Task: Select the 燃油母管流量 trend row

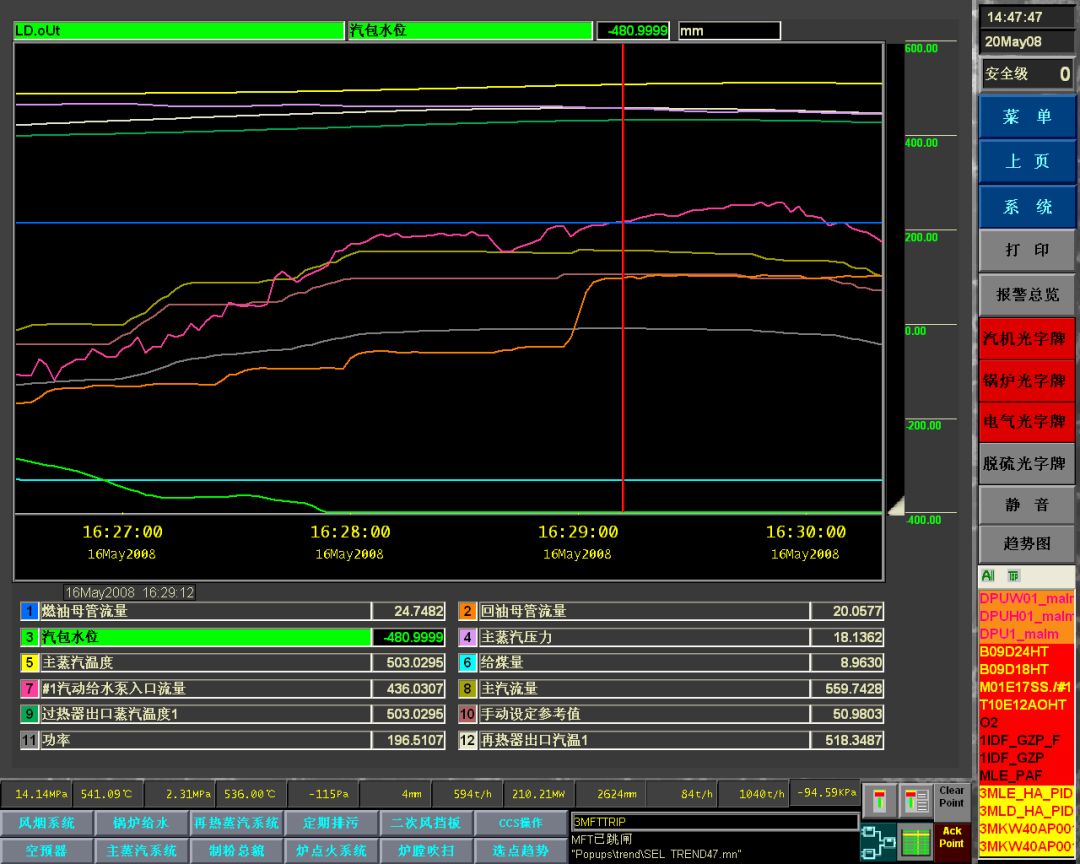Action: pyautogui.click(x=233, y=611)
